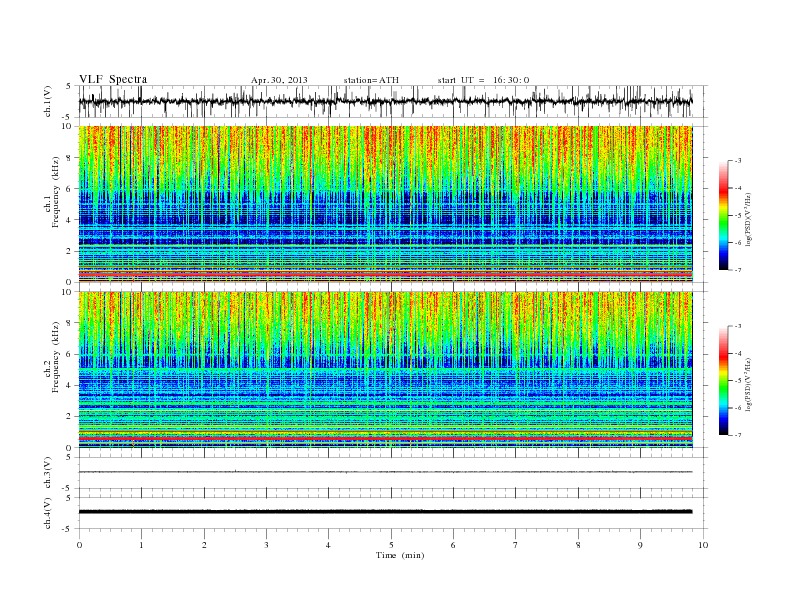Screen dimensions: 792x612
Task: Click the ch.2 spectrogram color scale bar
Action: (x=723, y=381)
